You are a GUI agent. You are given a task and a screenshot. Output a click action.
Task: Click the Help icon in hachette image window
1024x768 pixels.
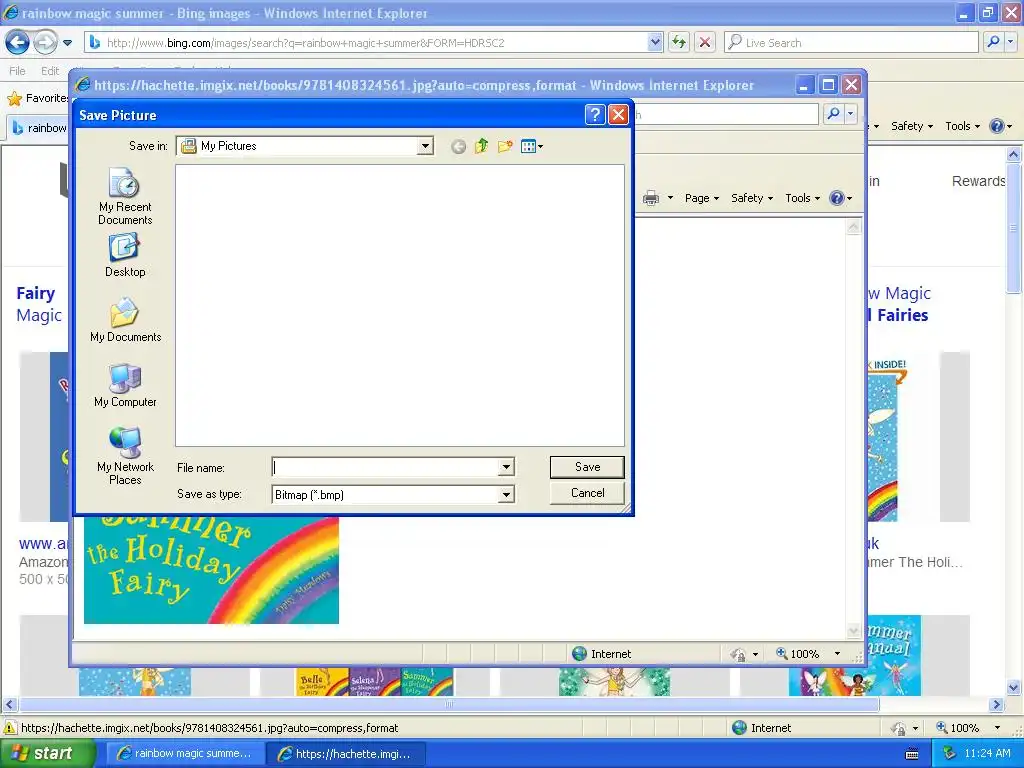pyautogui.click(x=837, y=198)
